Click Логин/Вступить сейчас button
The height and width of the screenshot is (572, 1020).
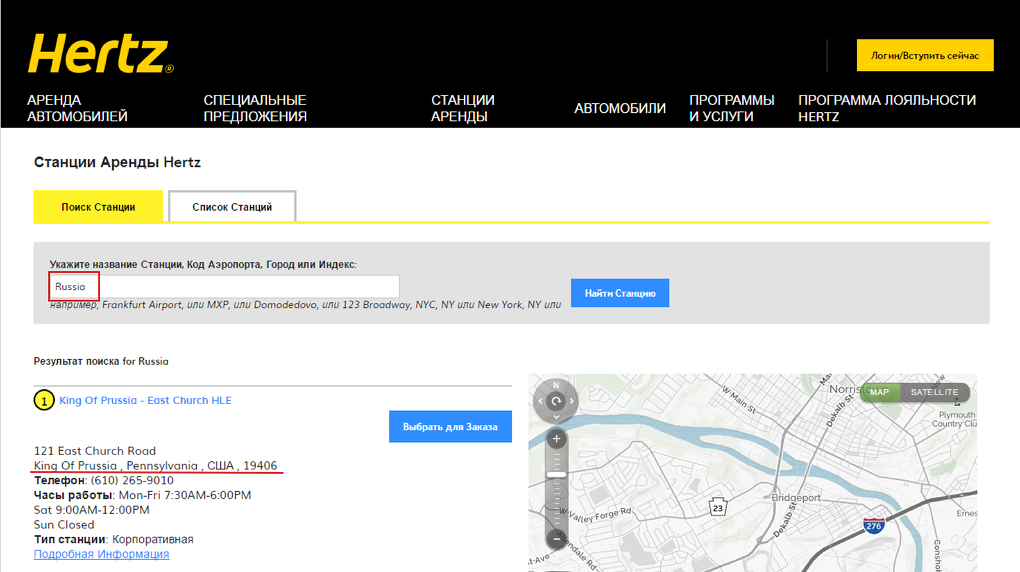click(925, 55)
